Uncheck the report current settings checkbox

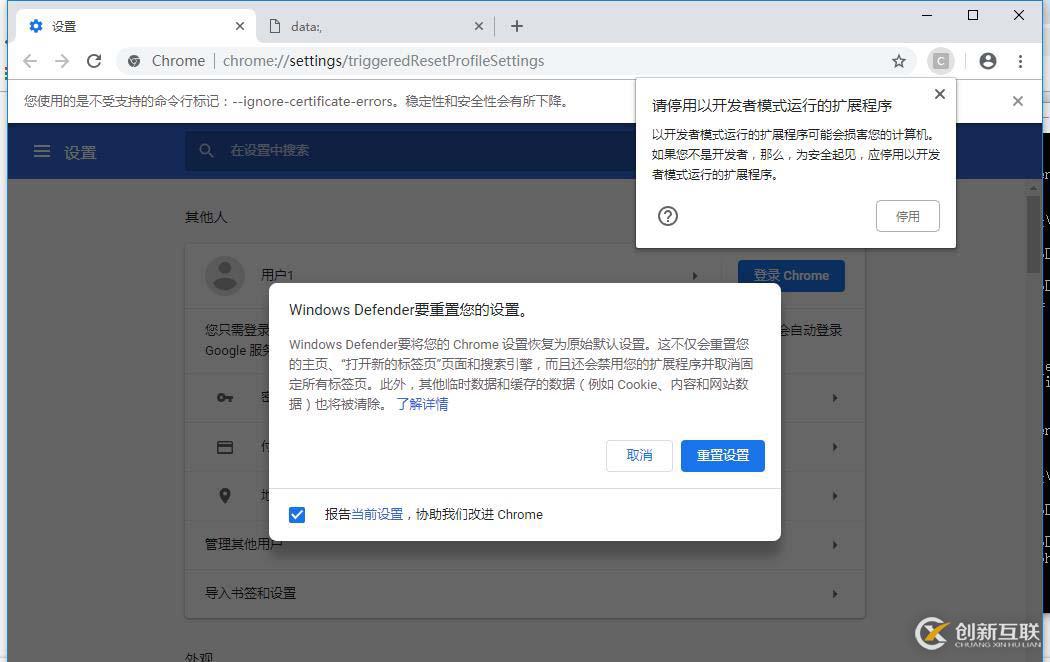[297, 515]
